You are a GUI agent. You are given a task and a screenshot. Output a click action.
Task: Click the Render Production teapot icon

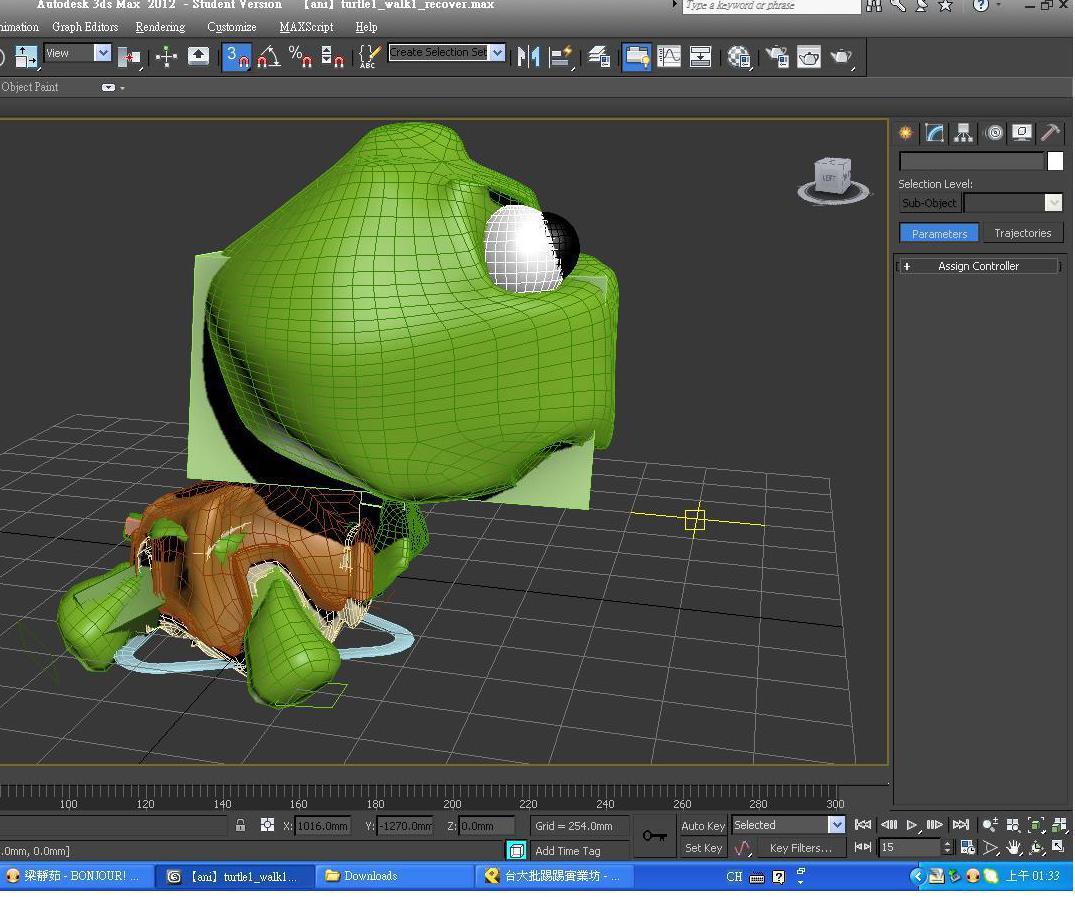click(841, 56)
